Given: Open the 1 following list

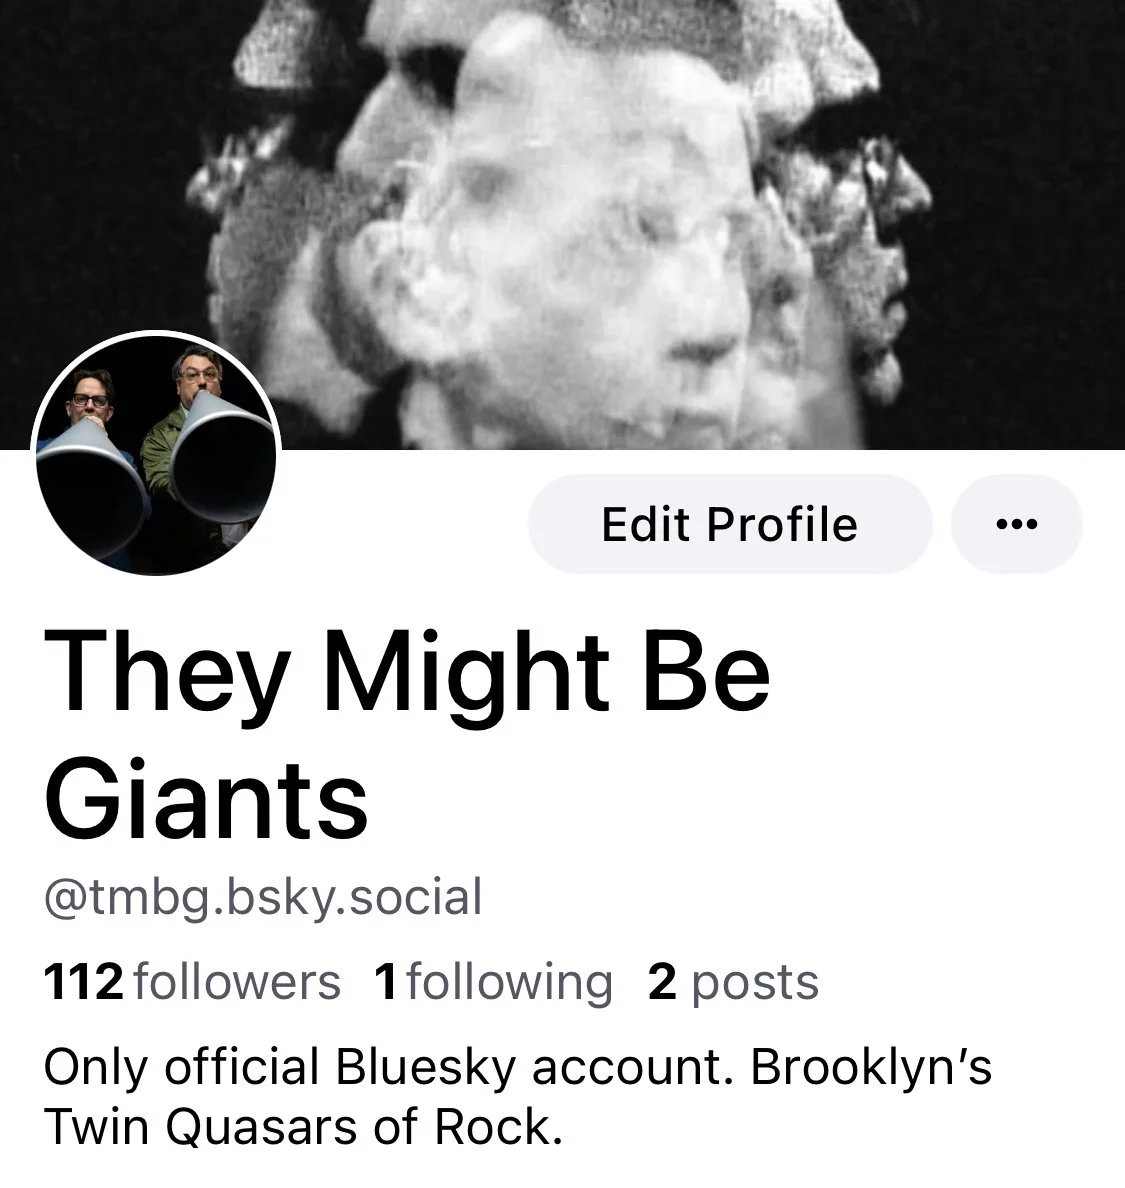Looking at the screenshot, I should pos(493,983).
